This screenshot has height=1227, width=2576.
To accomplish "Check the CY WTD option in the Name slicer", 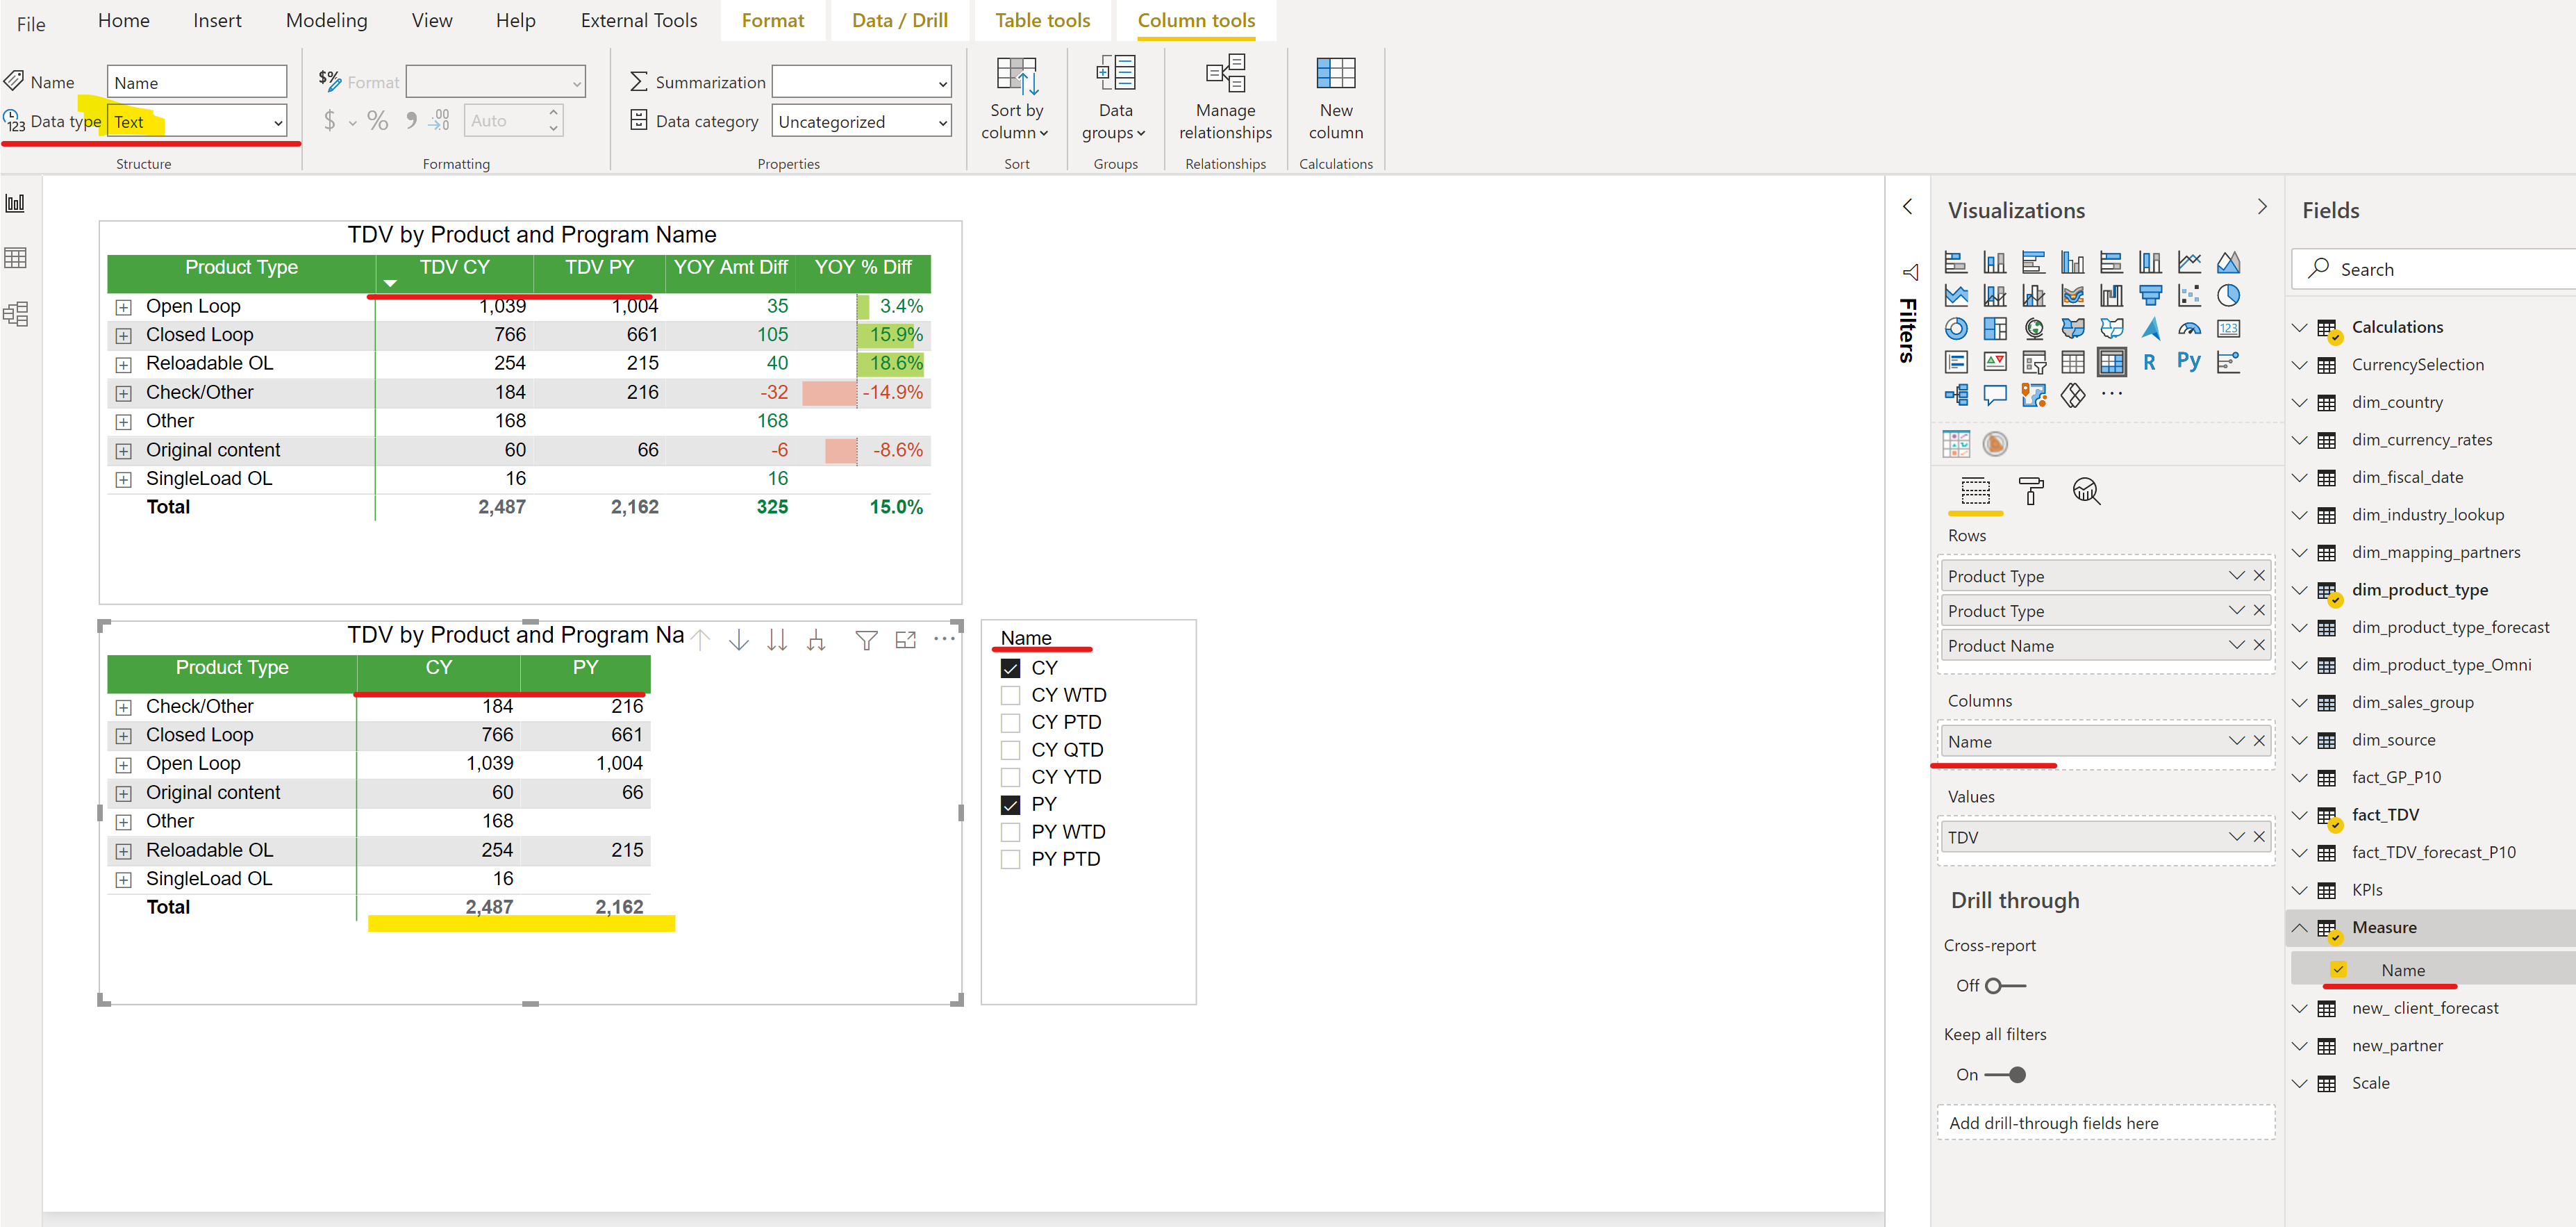I will 1010,694.
